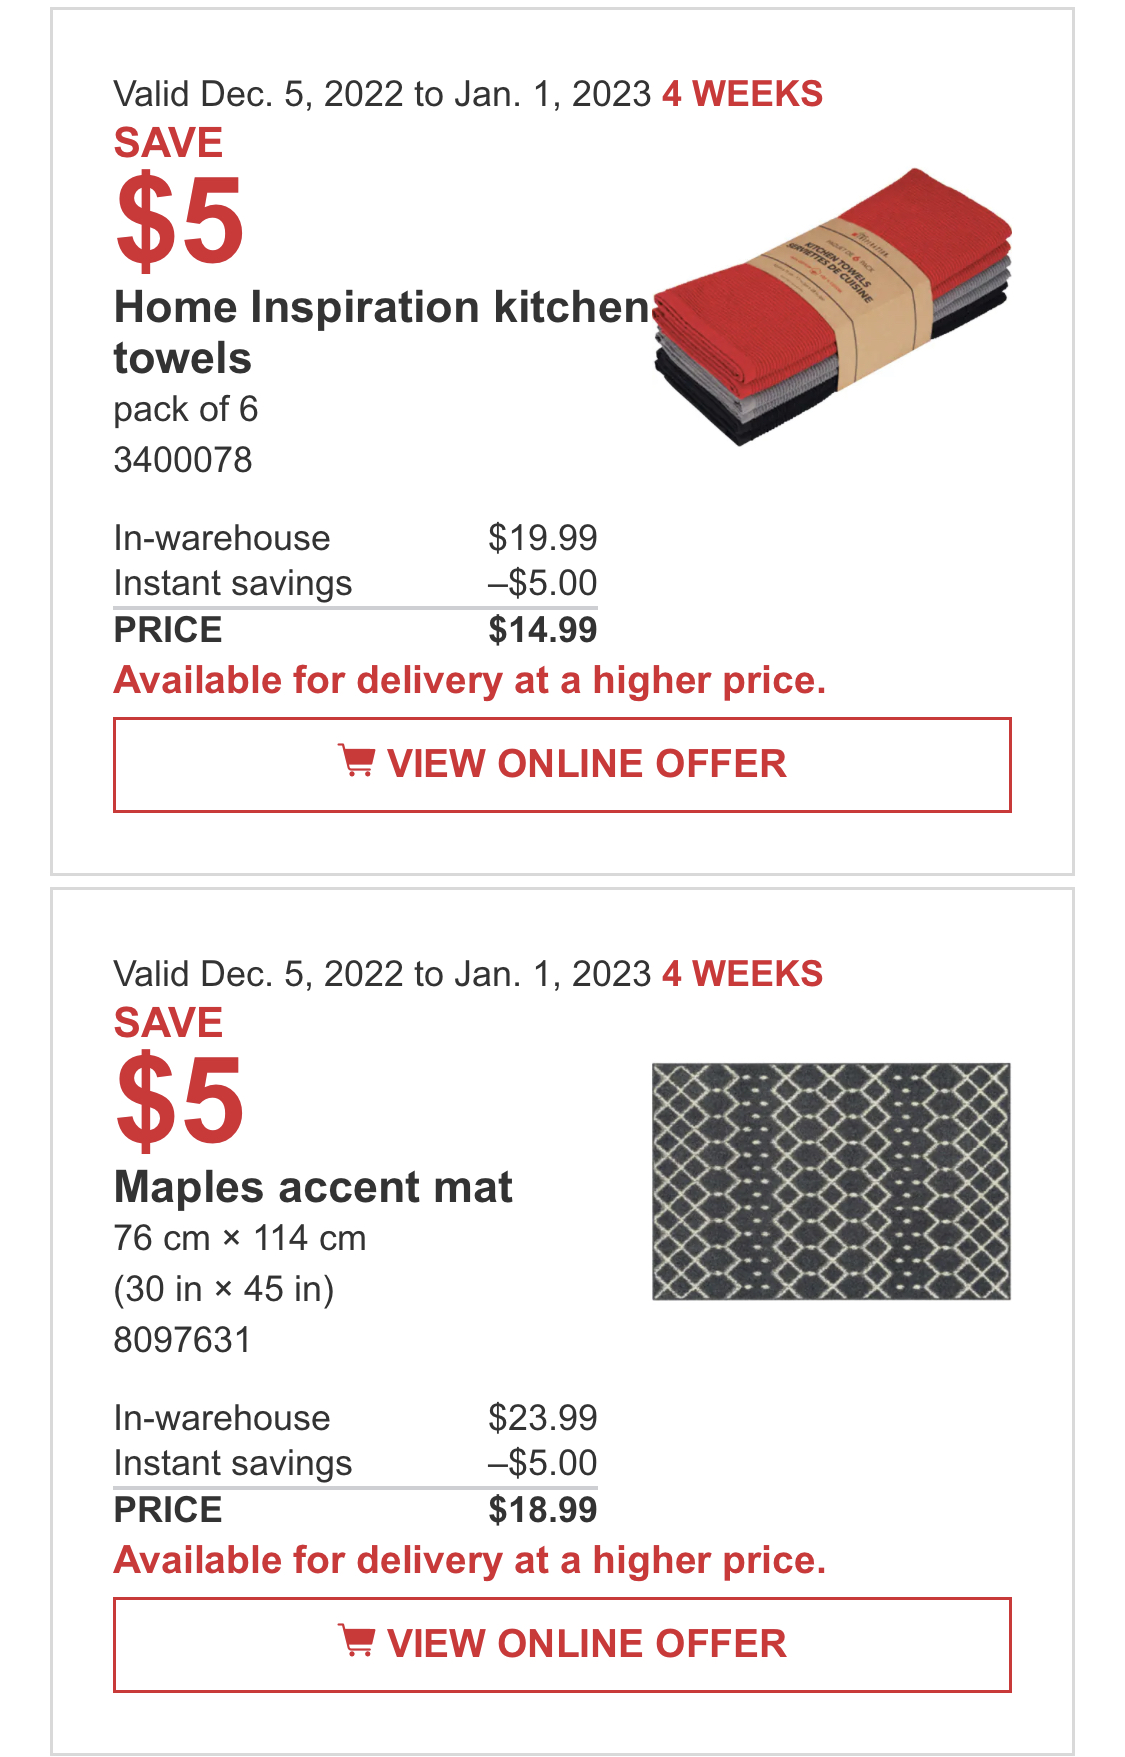Click the $19.99 in-warehouse towels price
This screenshot has height=1757, width=1125.
(x=543, y=538)
